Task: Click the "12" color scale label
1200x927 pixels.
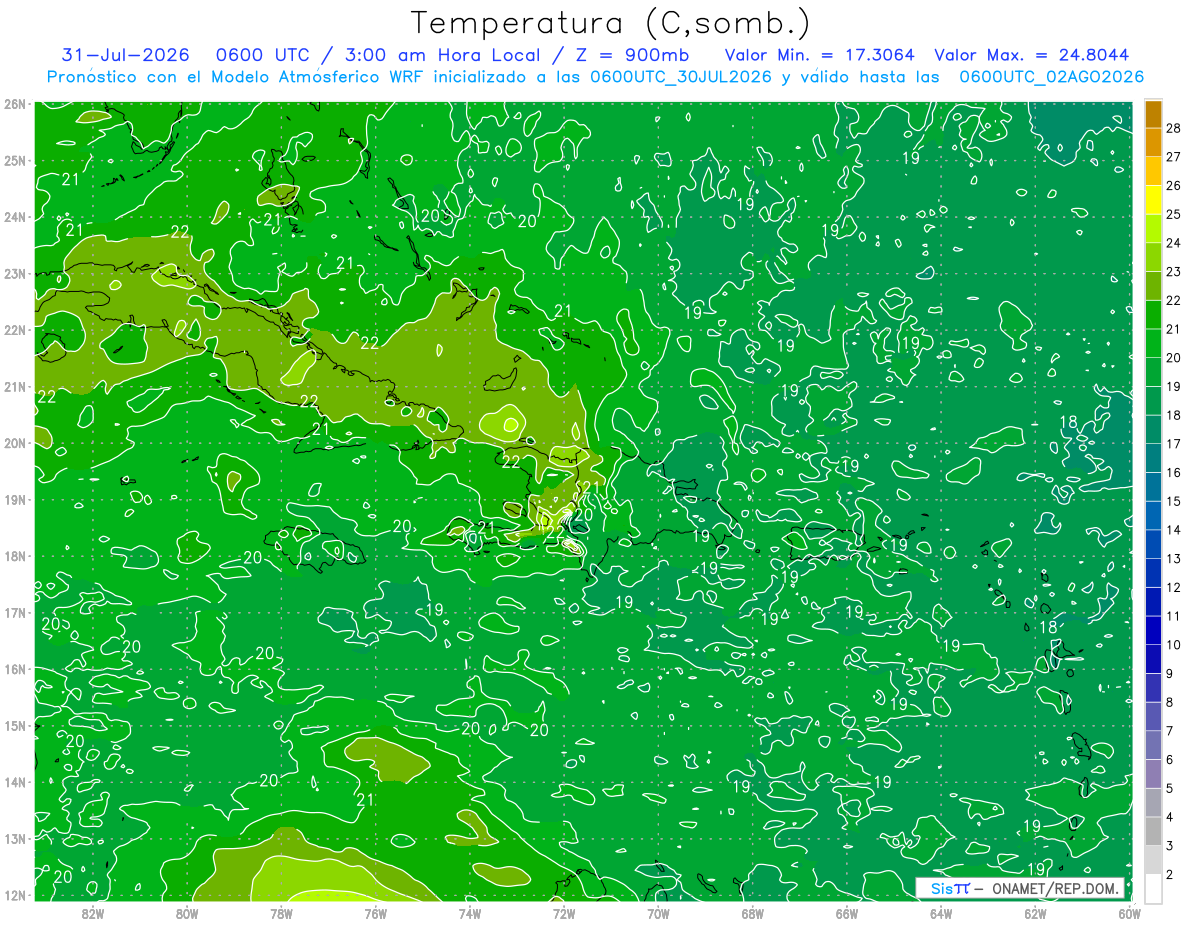Action: [x=1174, y=588]
